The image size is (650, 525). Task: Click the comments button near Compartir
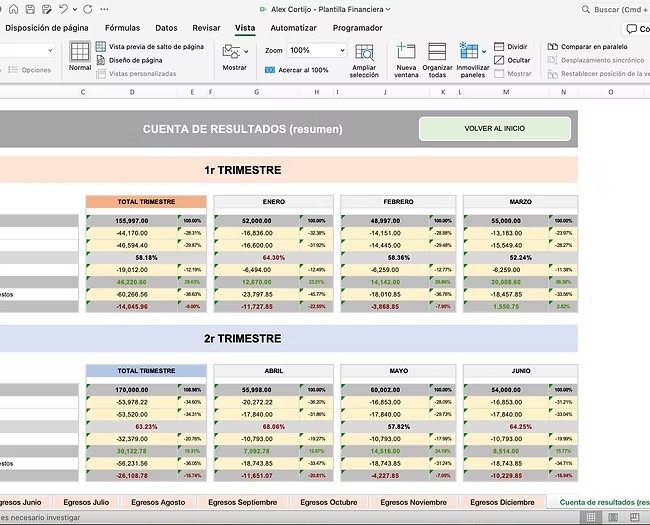click(636, 29)
